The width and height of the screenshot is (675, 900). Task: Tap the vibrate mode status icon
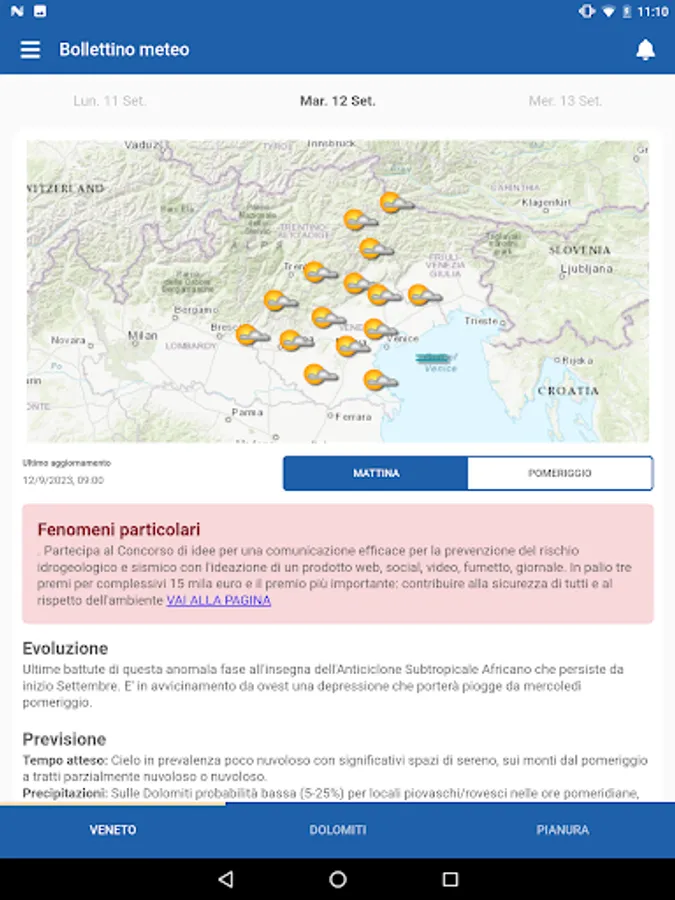pos(587,11)
